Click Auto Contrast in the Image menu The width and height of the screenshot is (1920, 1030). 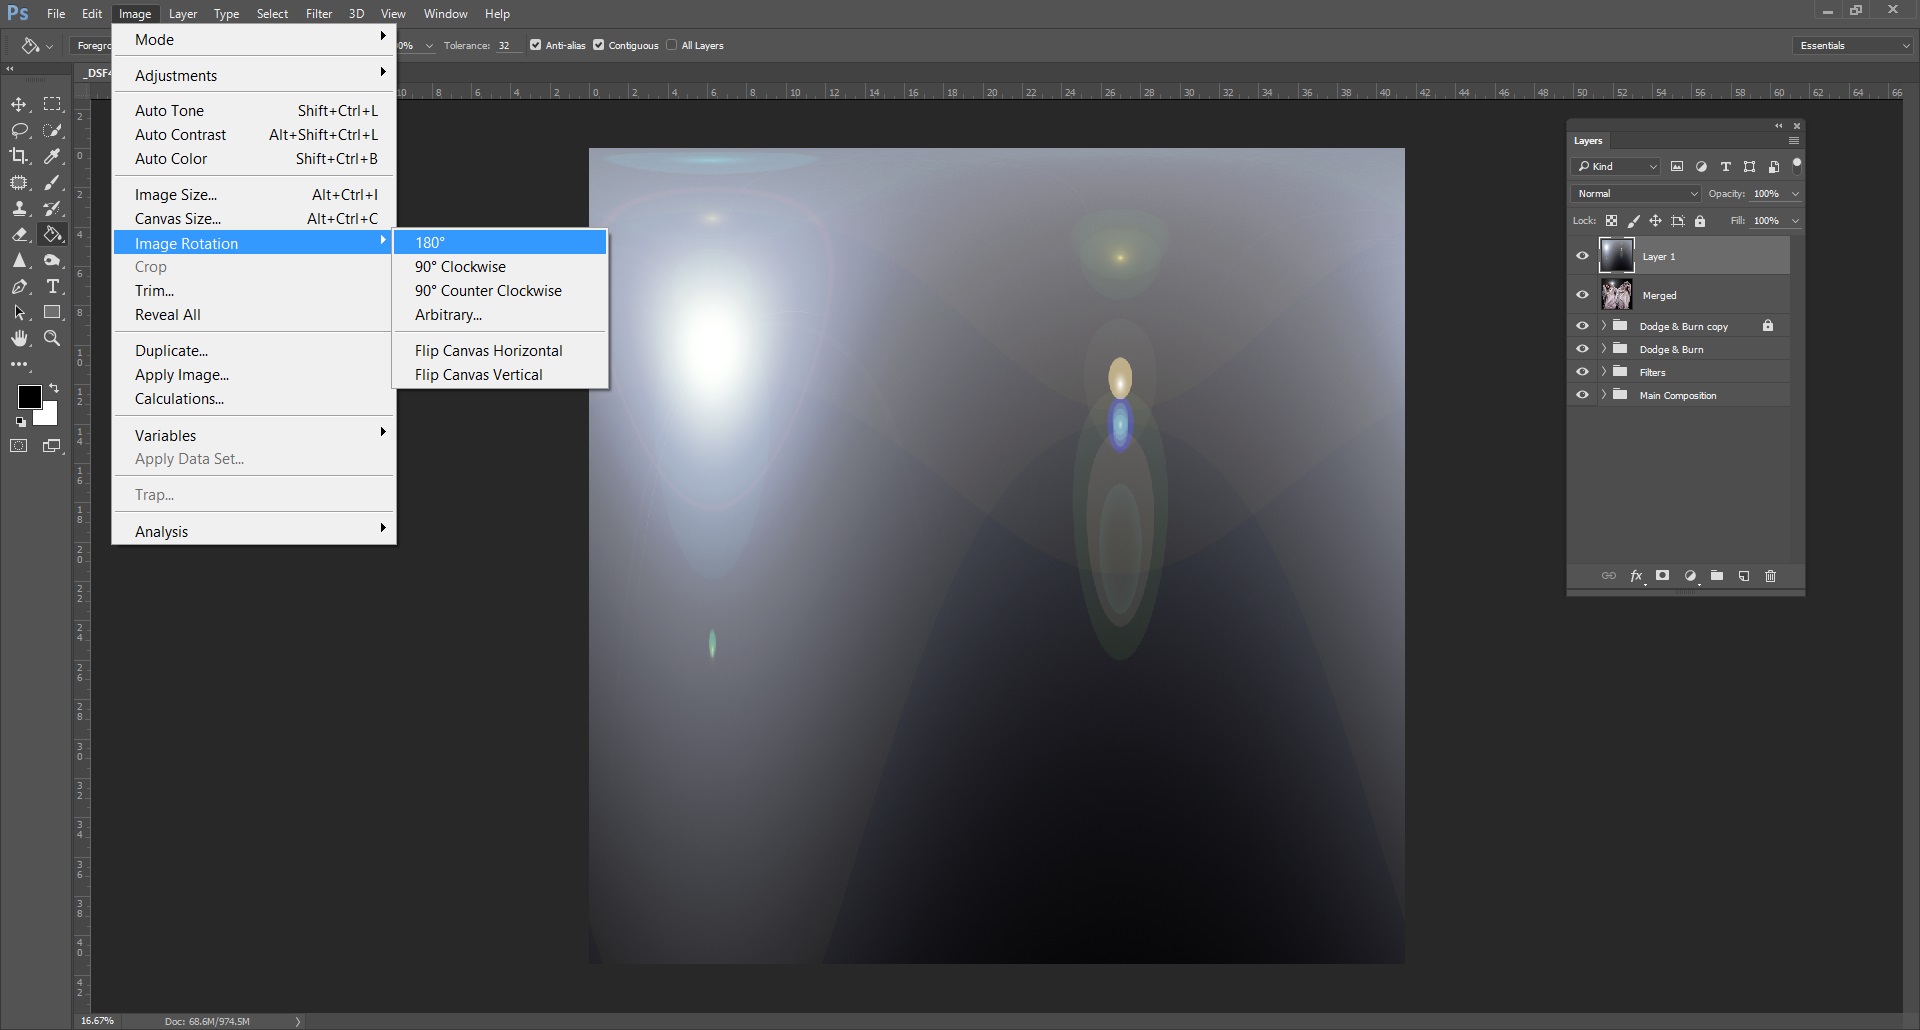click(x=181, y=134)
